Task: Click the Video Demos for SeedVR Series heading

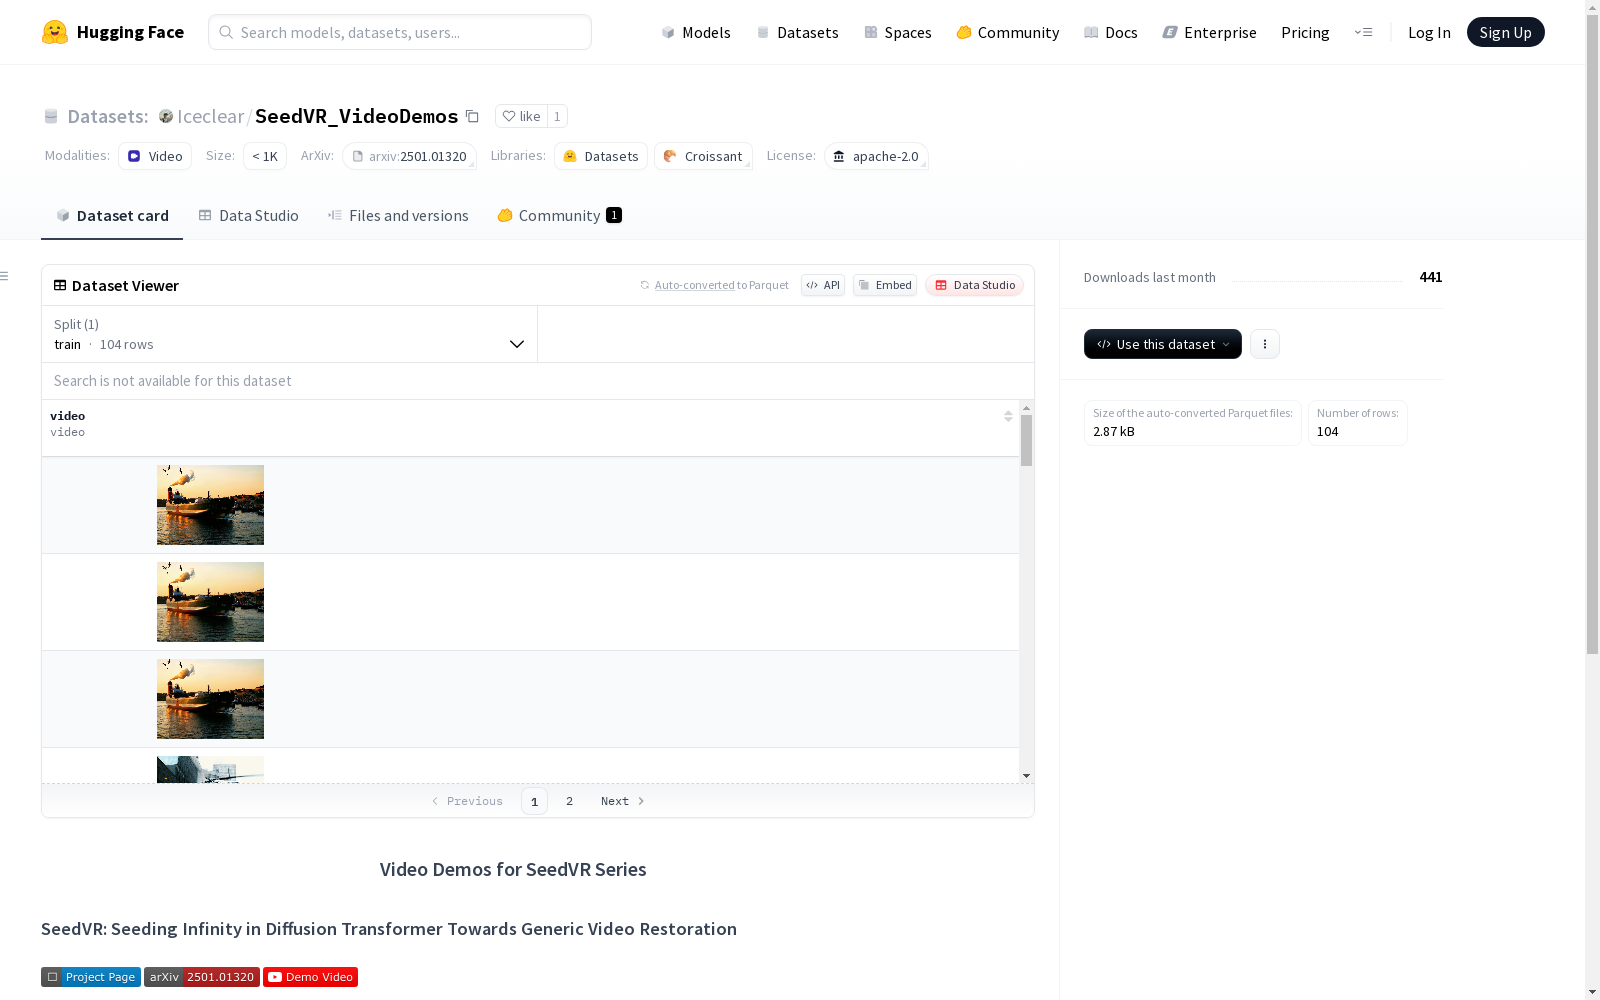Action: (x=513, y=870)
